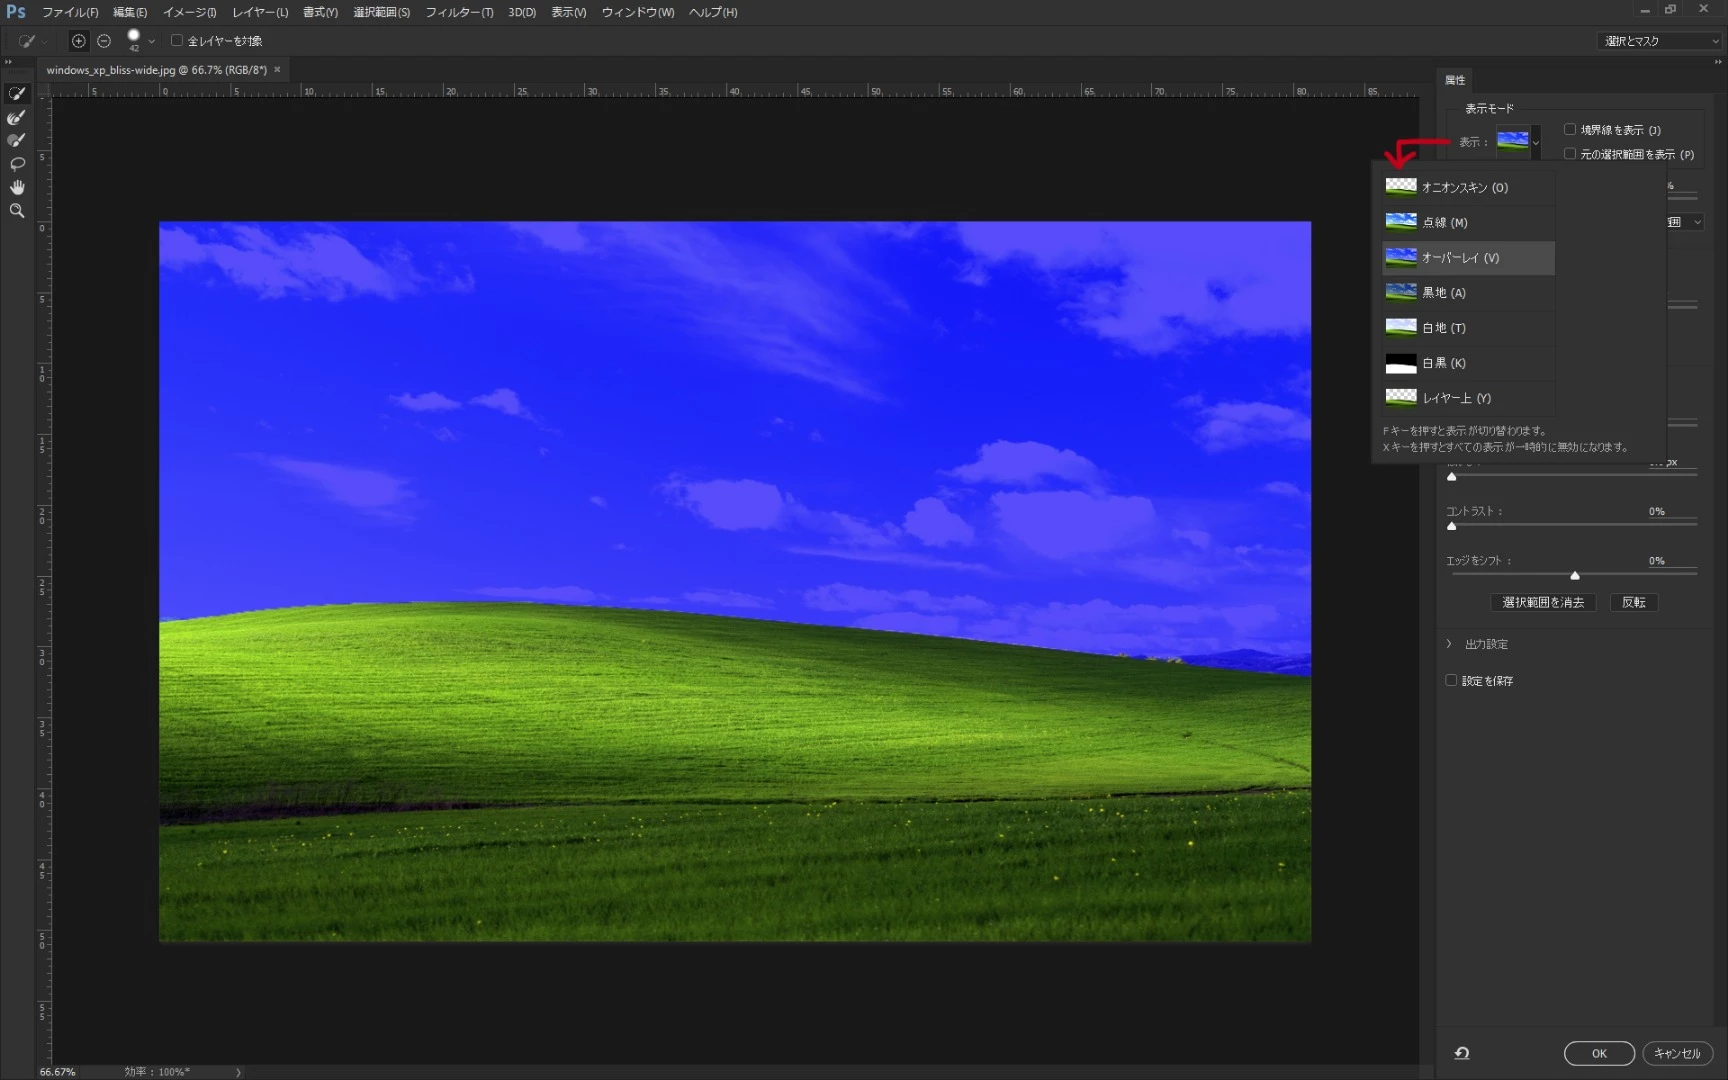Screen dimensions: 1728x1080
Task: Choose 点線 (M) view mode
Action: tap(1468, 222)
